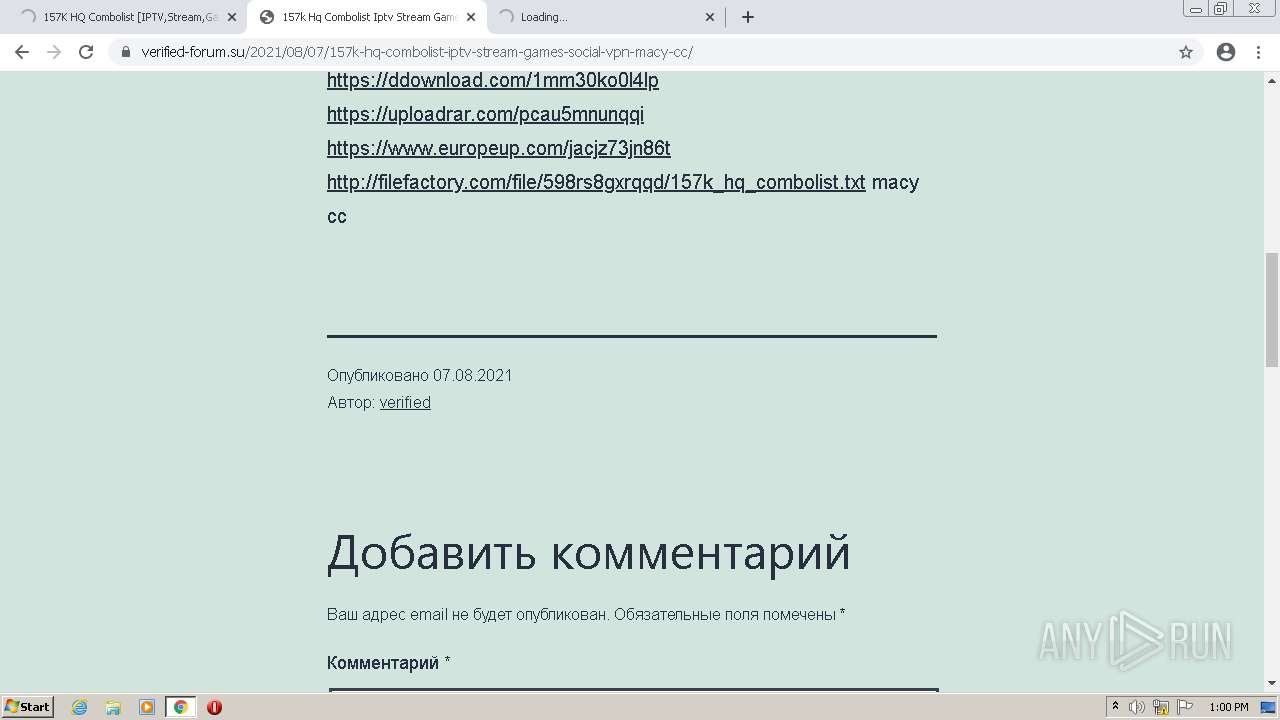Screen dimensions: 1280x720
Task: Restore down the Chrome window
Action: click(x=1221, y=9)
